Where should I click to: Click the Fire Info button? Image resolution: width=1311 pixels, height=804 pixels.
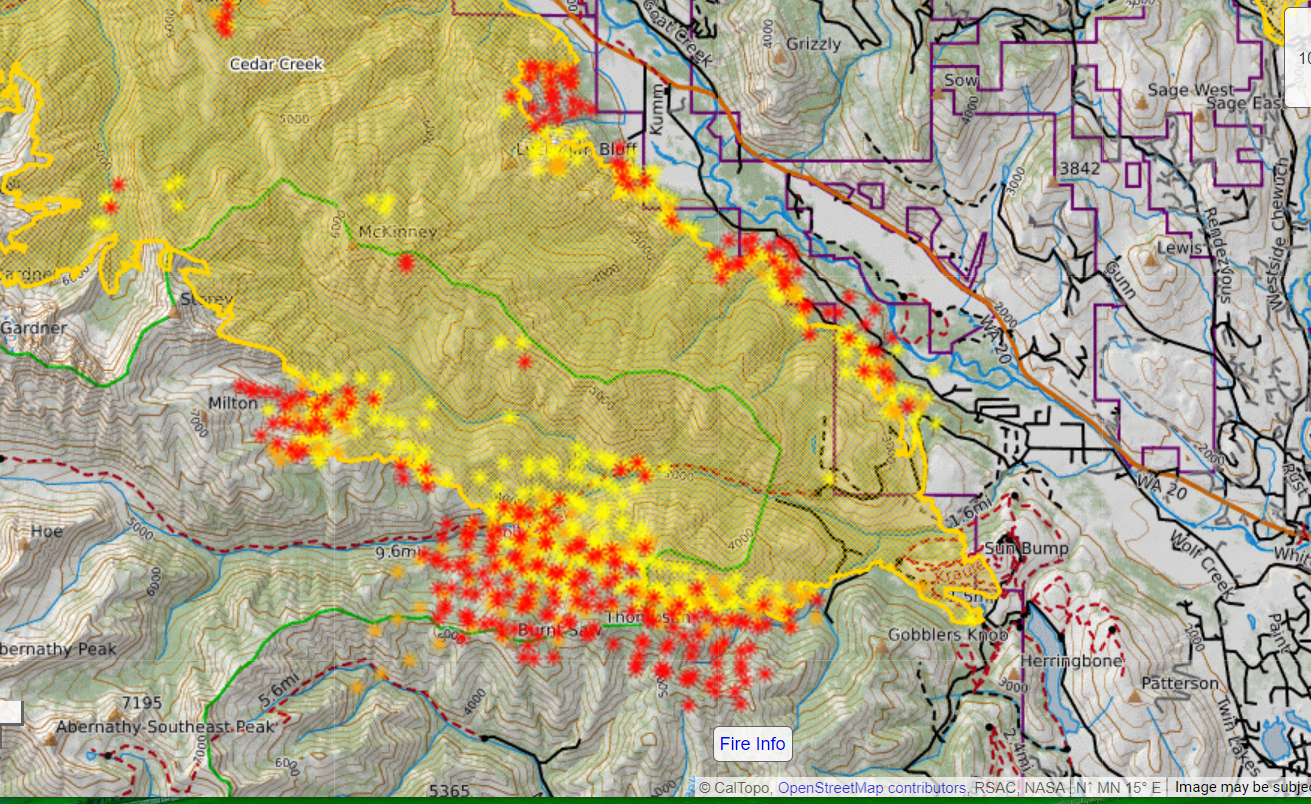click(752, 744)
